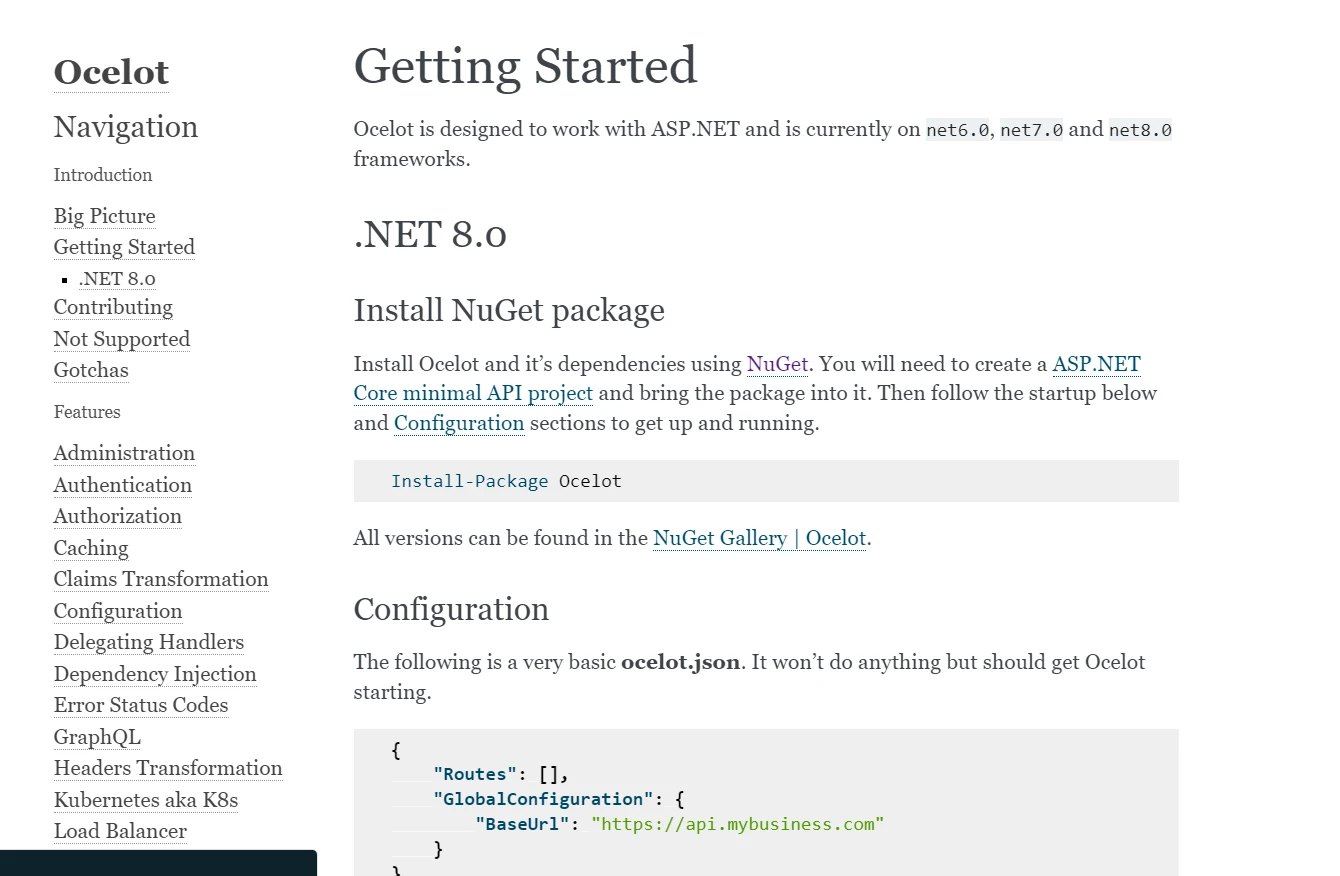Image resolution: width=1340 pixels, height=876 pixels.
Task: Click the "GlobalConfiguration" JSON key
Action: [x=543, y=799]
